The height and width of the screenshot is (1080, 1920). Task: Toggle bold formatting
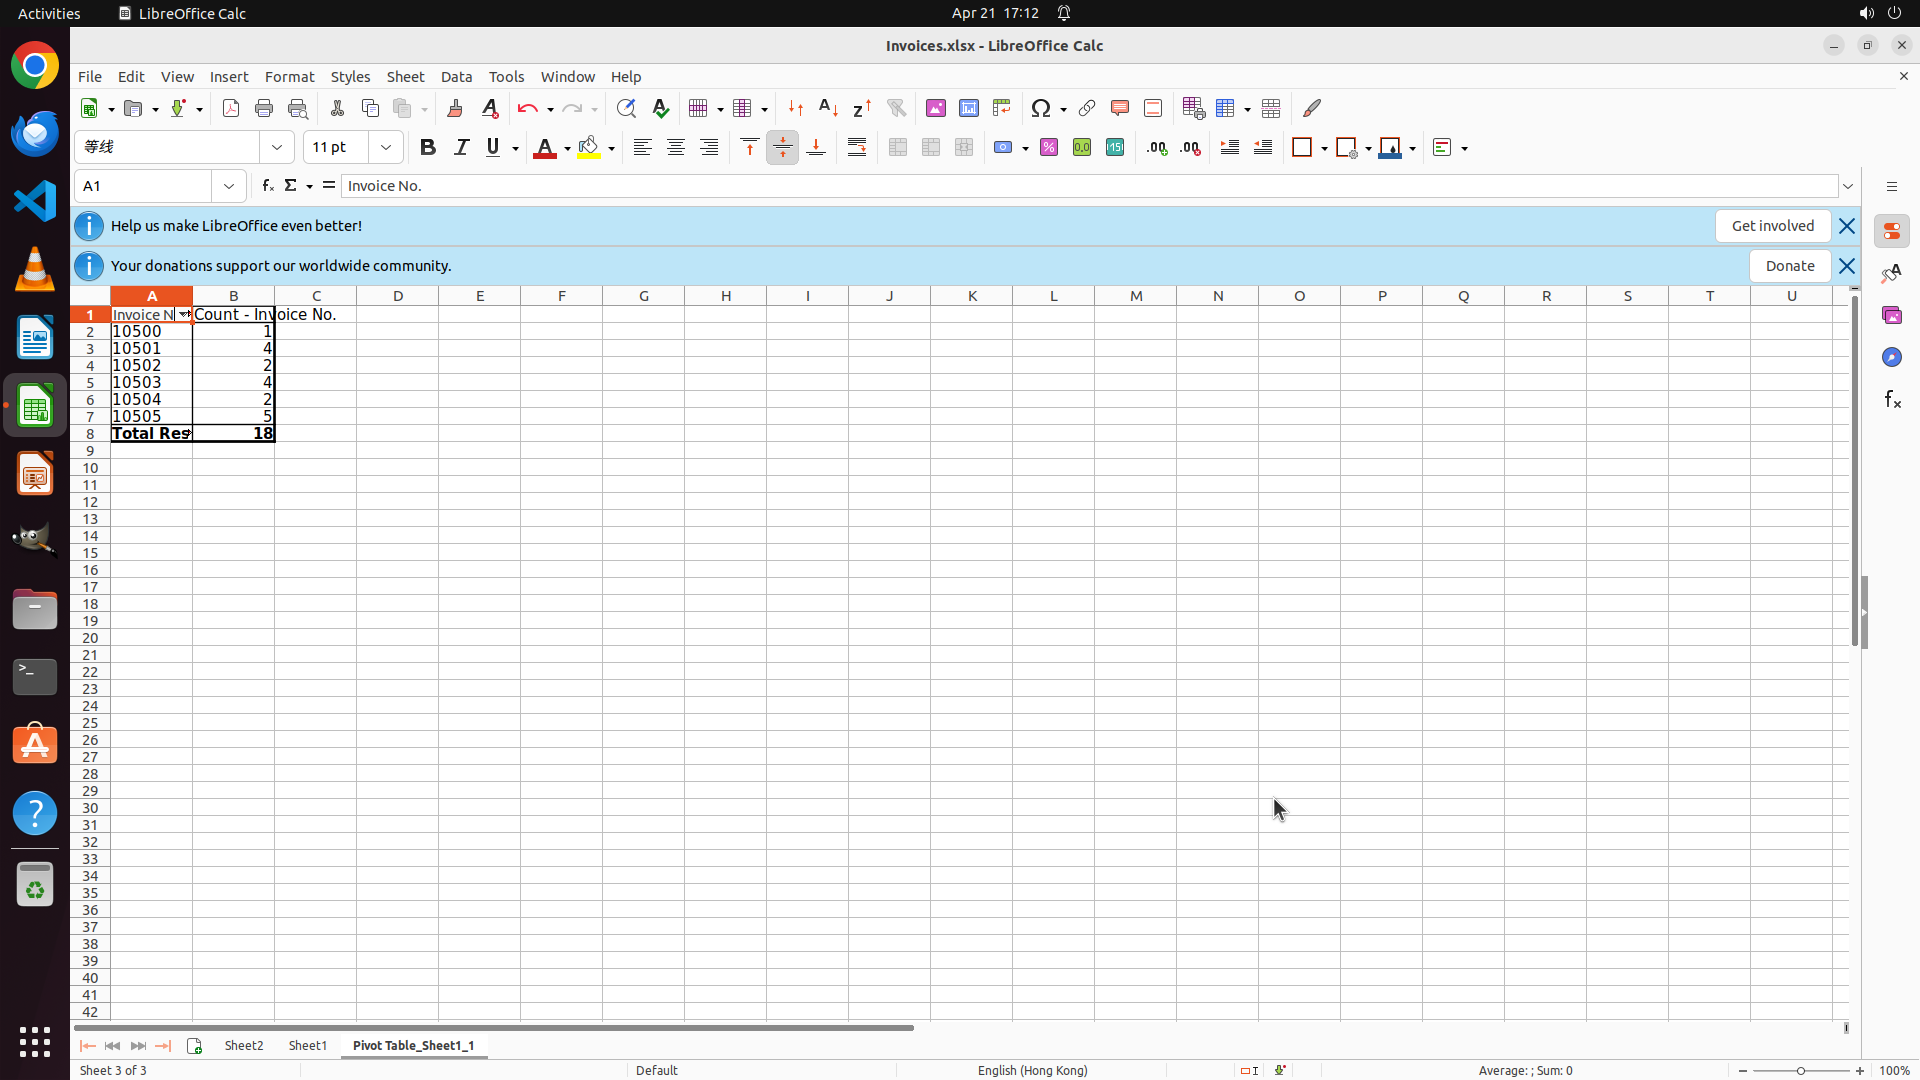428,147
